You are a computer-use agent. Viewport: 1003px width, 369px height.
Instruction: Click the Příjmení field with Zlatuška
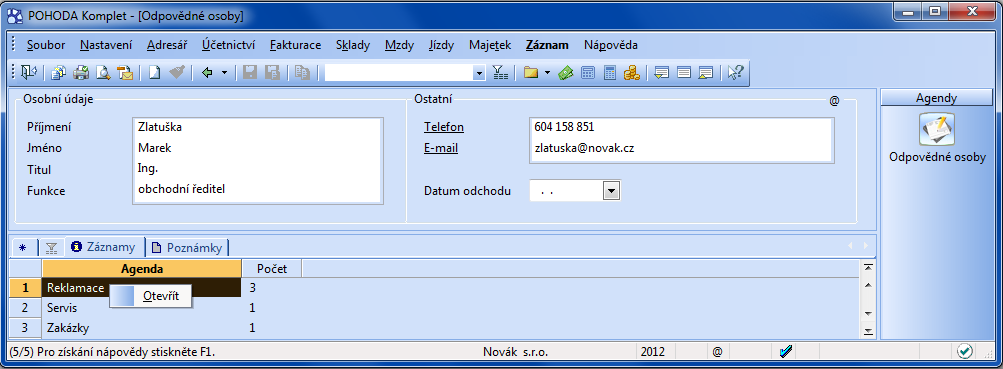[258, 127]
